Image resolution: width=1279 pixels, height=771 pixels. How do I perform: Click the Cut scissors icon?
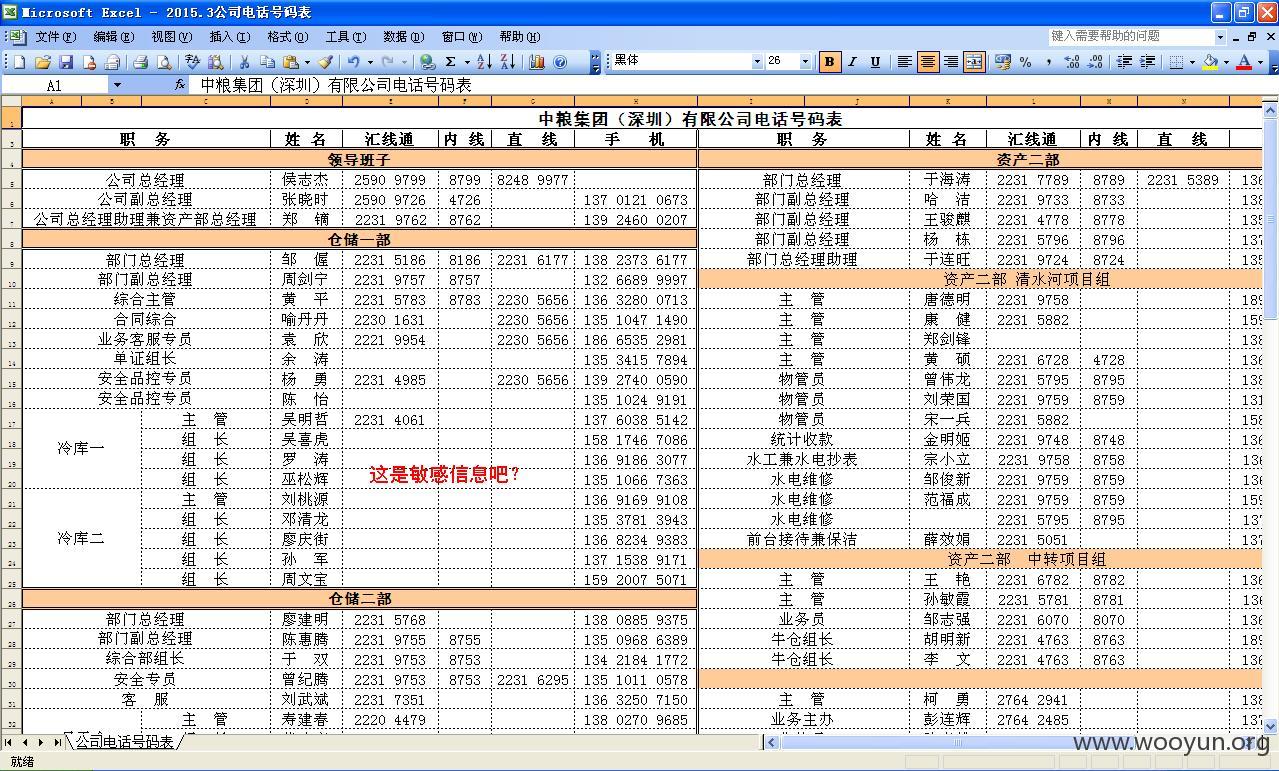coord(243,62)
